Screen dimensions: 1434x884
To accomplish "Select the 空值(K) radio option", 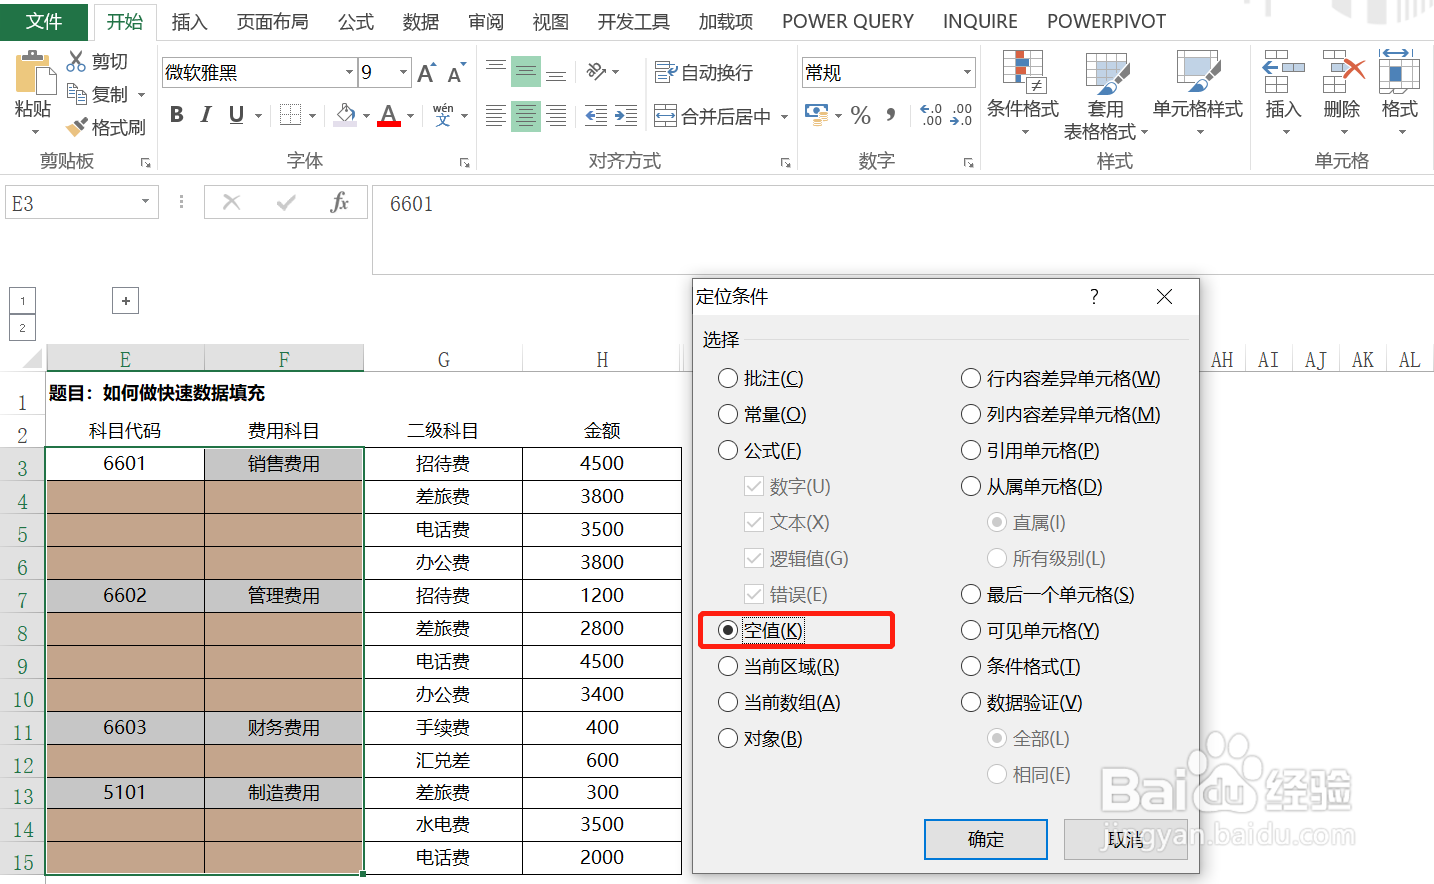I will (x=761, y=630).
